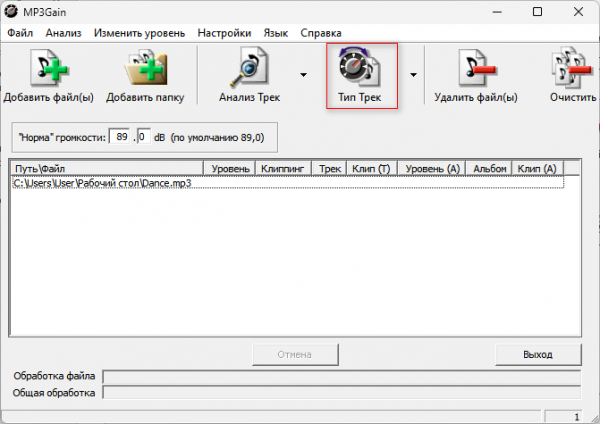Focus the 89 target volume field

[119, 137]
